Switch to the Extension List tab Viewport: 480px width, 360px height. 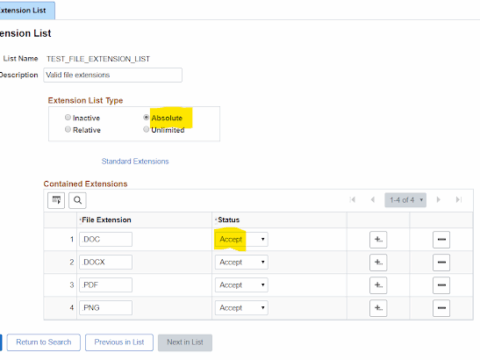27,10
